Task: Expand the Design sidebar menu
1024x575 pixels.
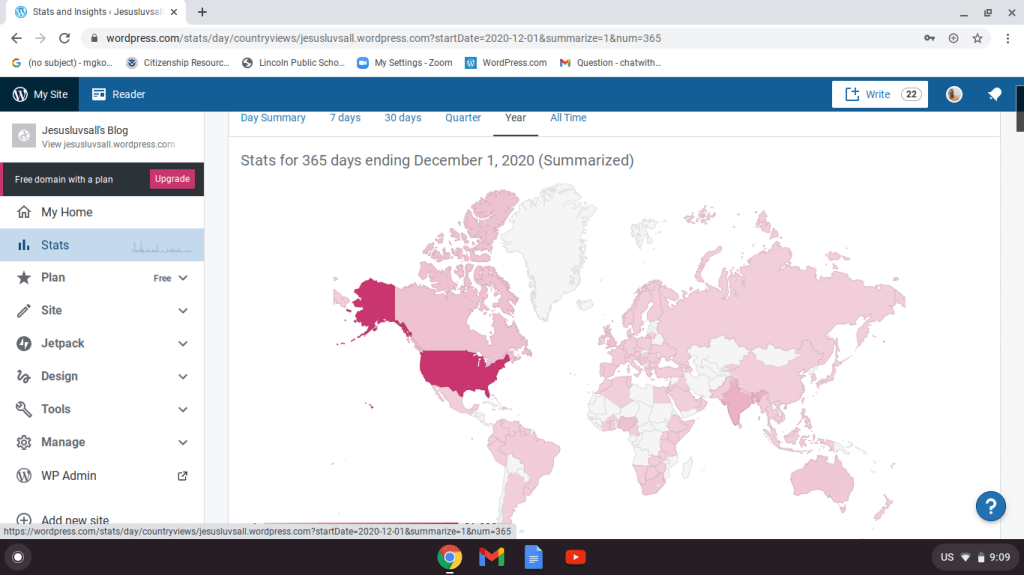Action: 183,377
